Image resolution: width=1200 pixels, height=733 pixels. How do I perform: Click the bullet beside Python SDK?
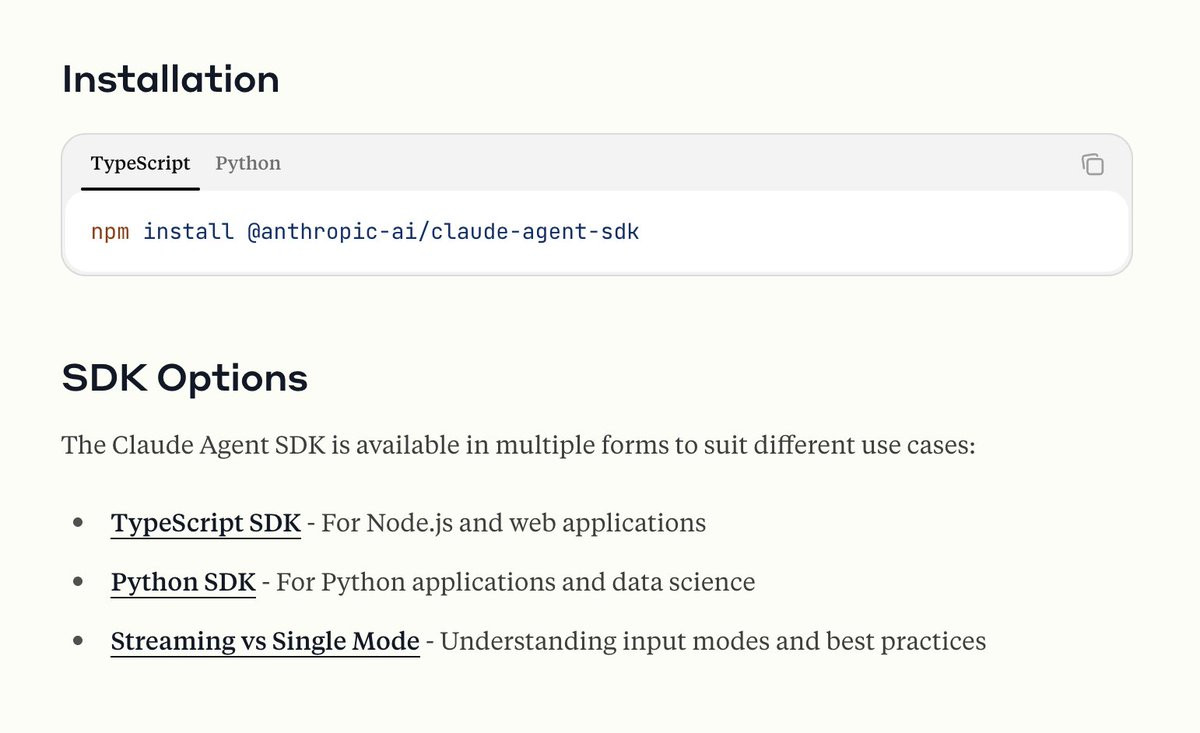click(78, 582)
